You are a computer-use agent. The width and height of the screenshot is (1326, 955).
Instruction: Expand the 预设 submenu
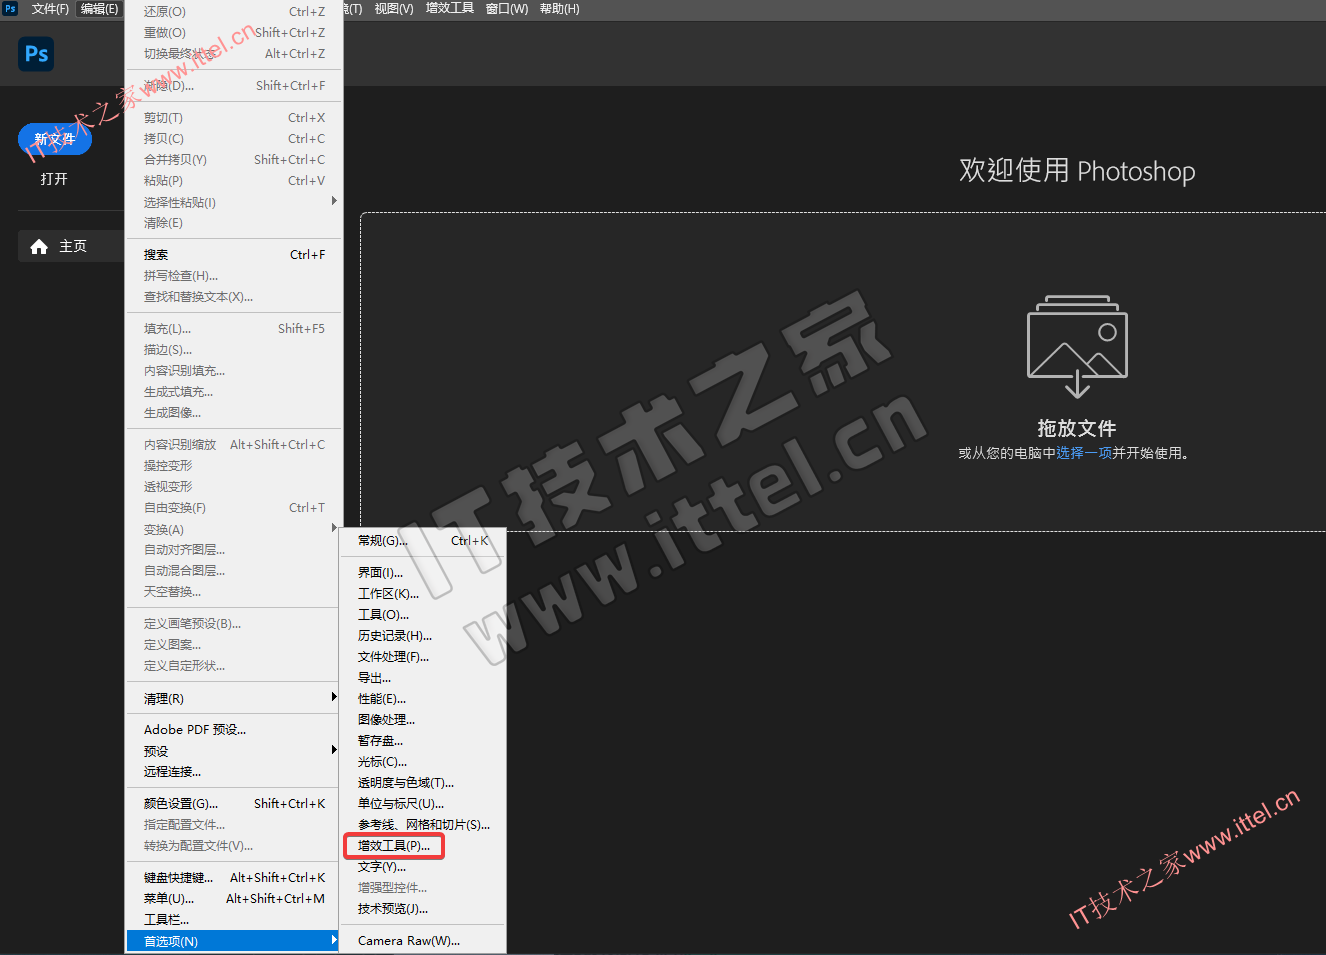[x=234, y=751]
